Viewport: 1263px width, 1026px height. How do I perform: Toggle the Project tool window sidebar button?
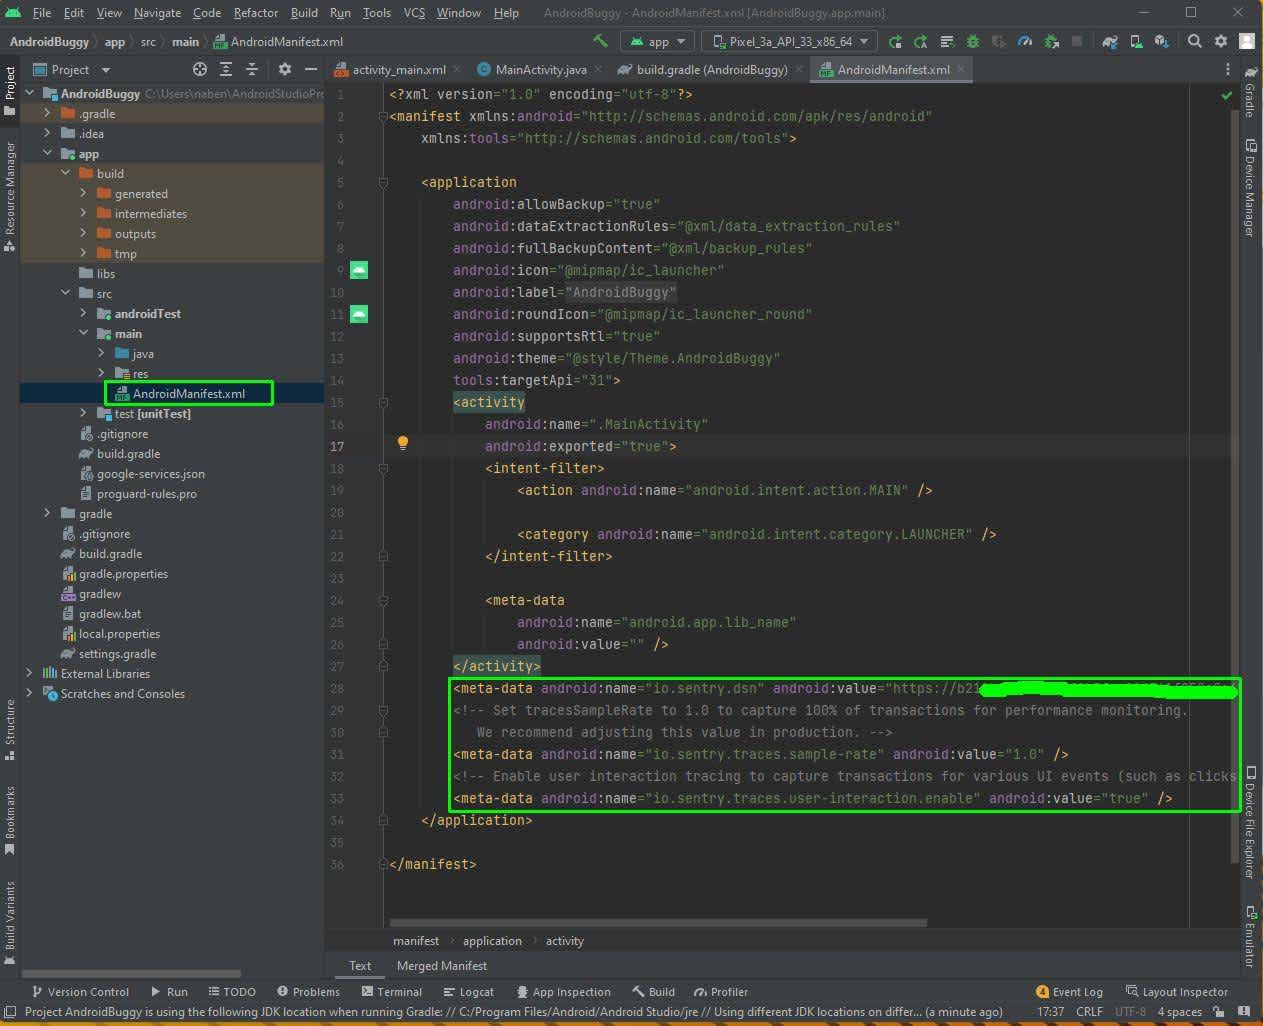[x=10, y=89]
